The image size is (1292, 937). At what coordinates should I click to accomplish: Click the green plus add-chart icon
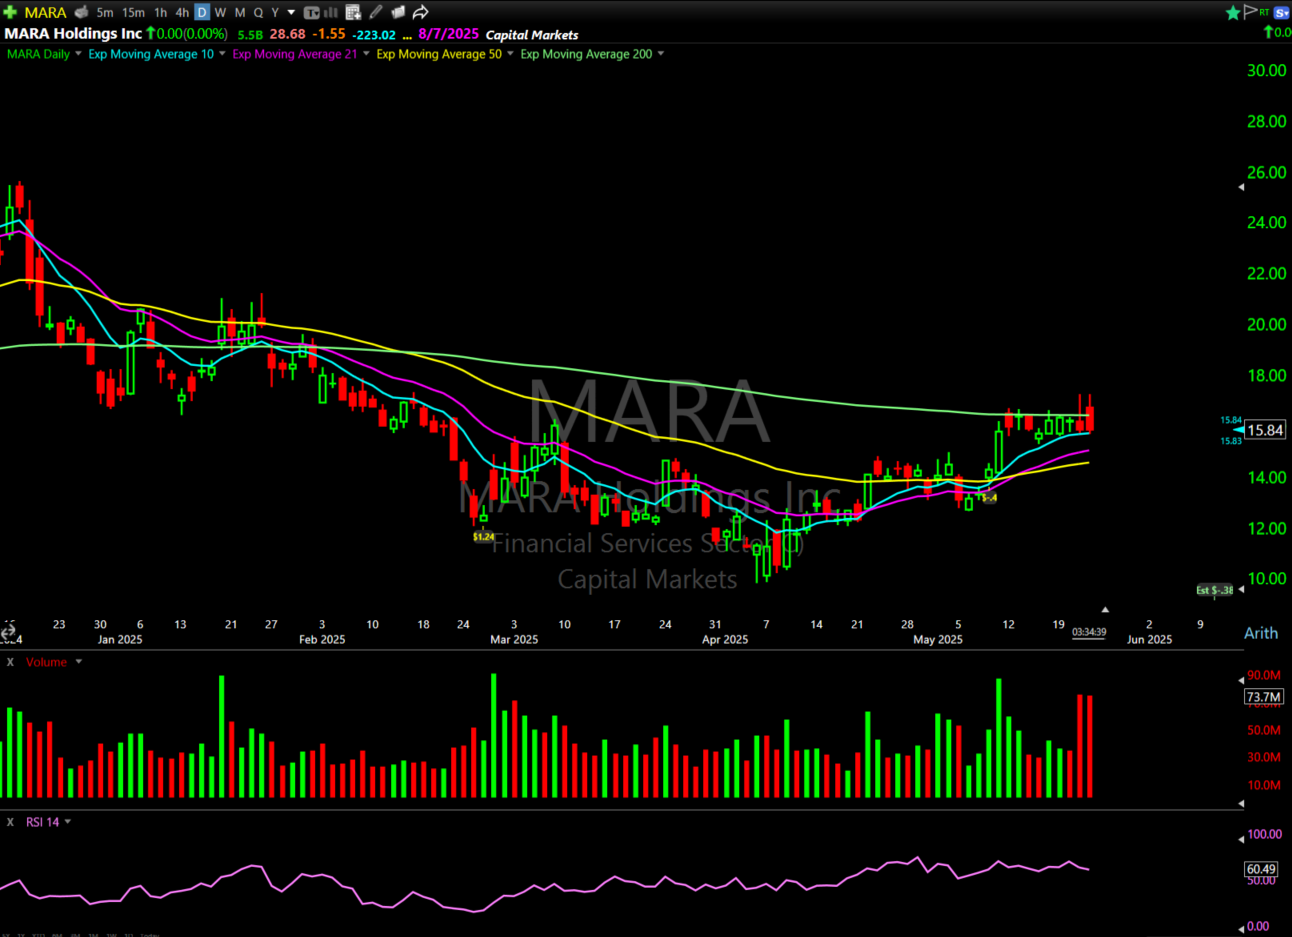10,12
